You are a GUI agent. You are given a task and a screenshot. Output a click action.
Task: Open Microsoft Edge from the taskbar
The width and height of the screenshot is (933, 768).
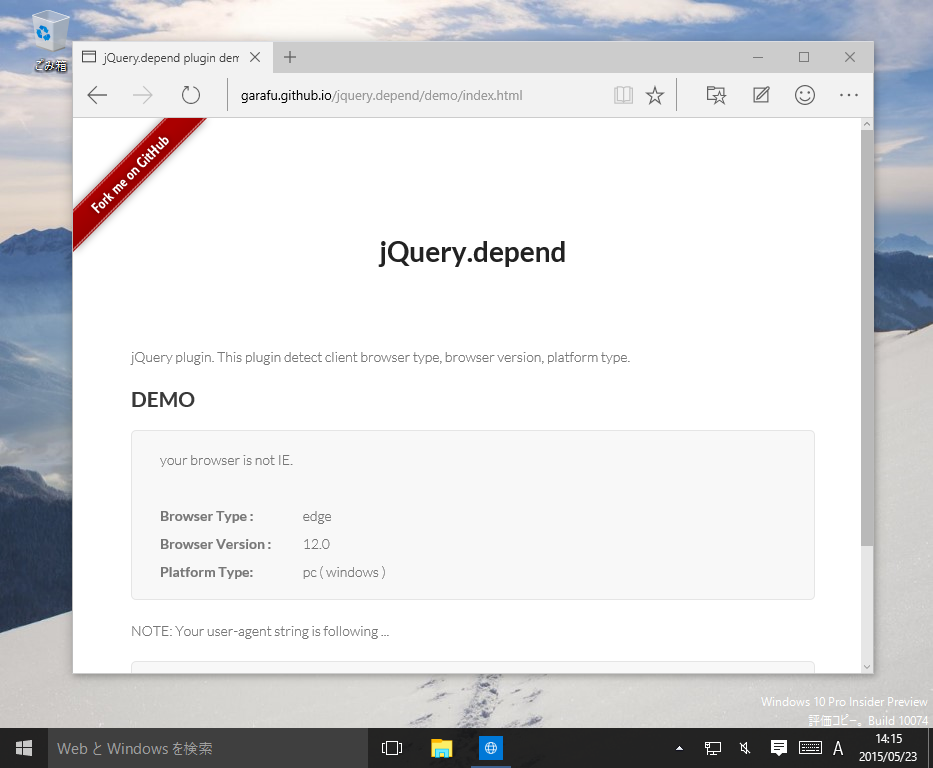[x=490, y=748]
